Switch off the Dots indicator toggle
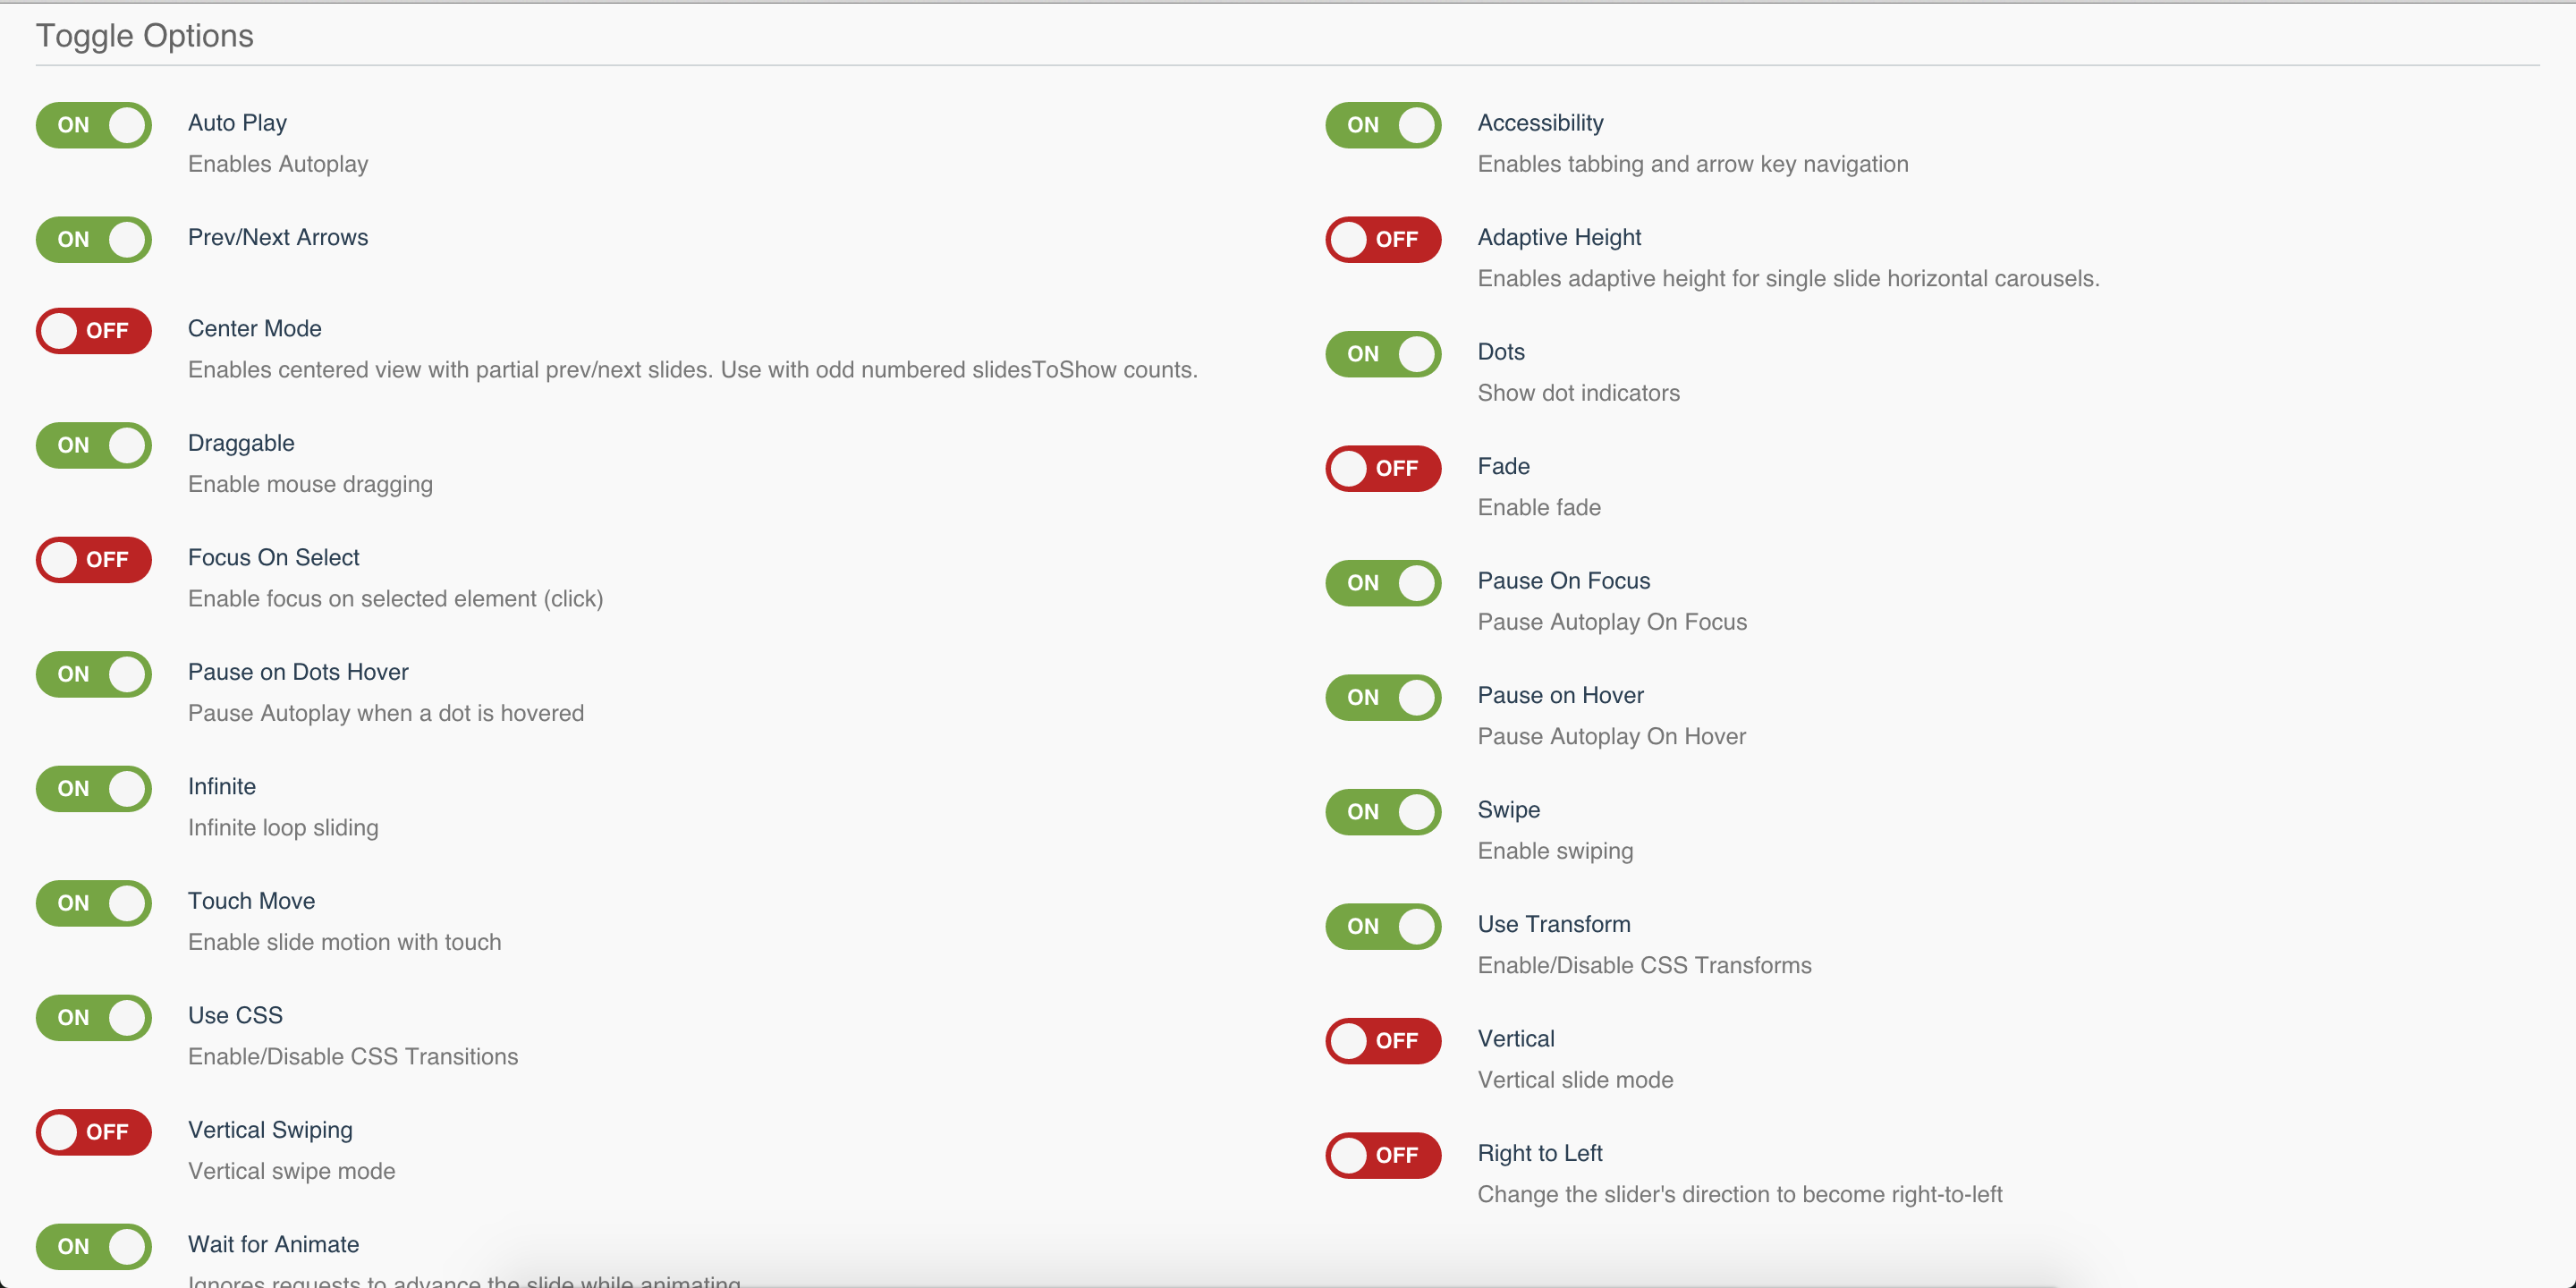The image size is (2576, 1288). point(1383,354)
